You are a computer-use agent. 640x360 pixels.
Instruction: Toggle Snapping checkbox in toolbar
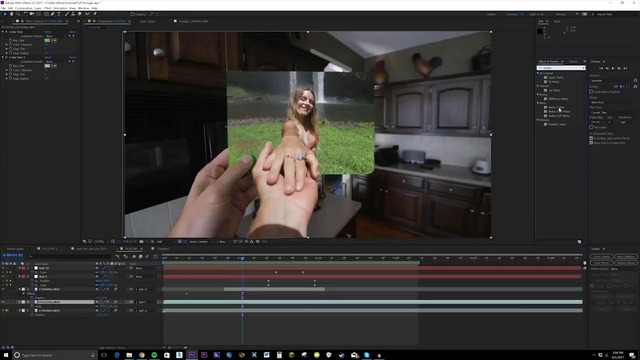(132, 14)
